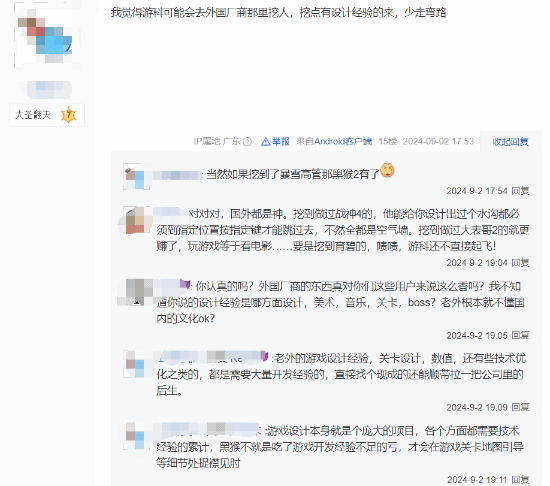Reply to the 19:05 comment

(520, 335)
